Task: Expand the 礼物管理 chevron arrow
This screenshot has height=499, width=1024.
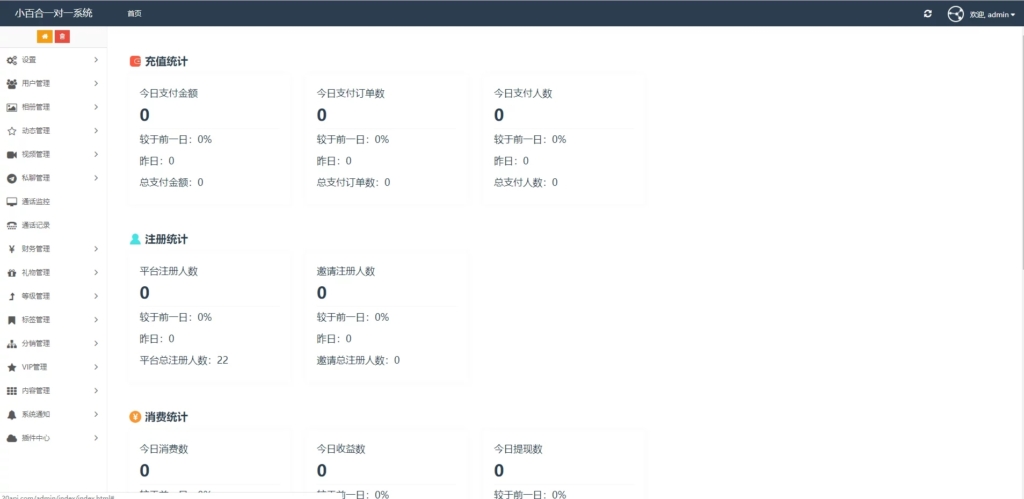Action: [96, 272]
